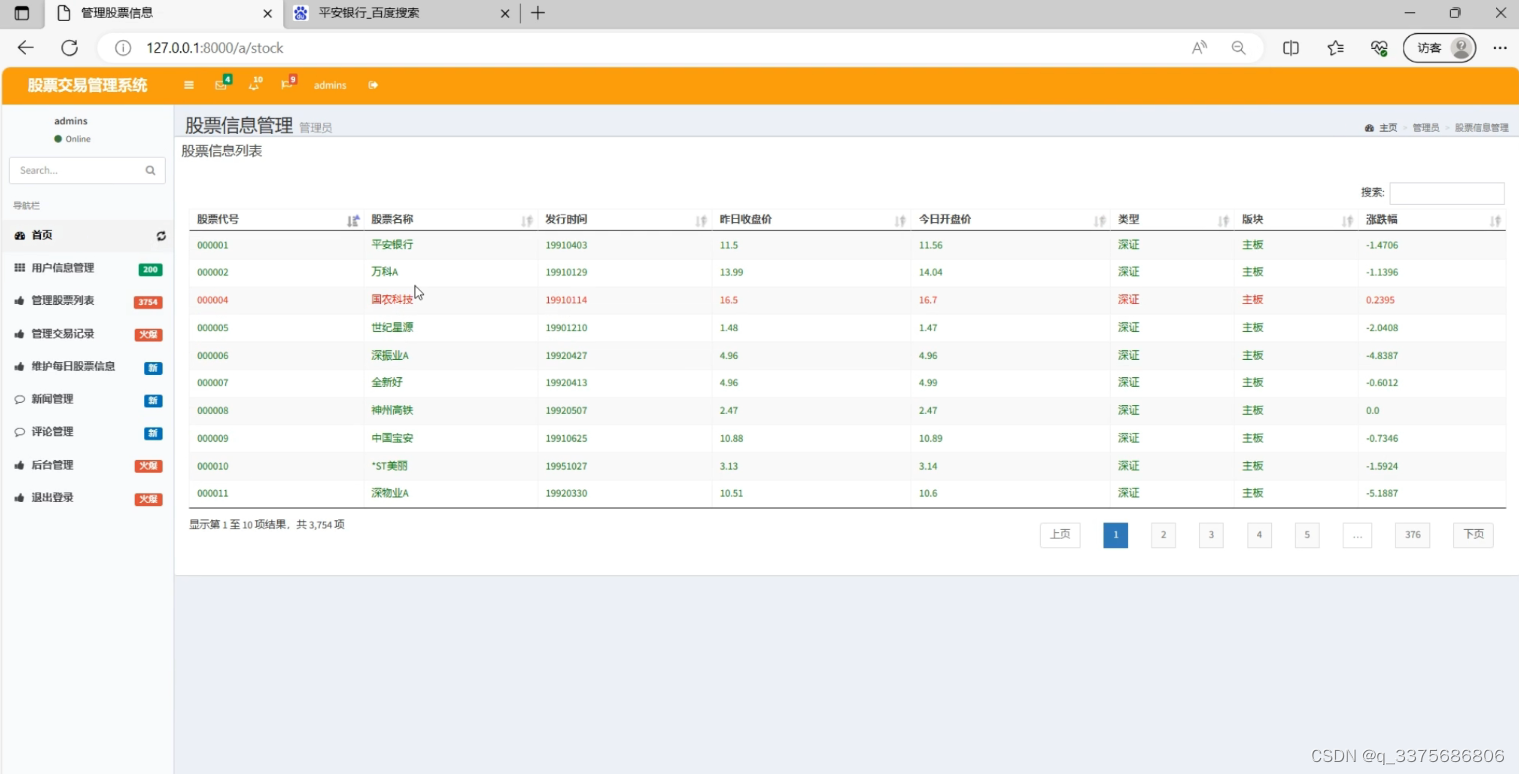This screenshot has width=1519, height=774.
Task: Sort table by 版块 column
Action: click(x=1296, y=220)
